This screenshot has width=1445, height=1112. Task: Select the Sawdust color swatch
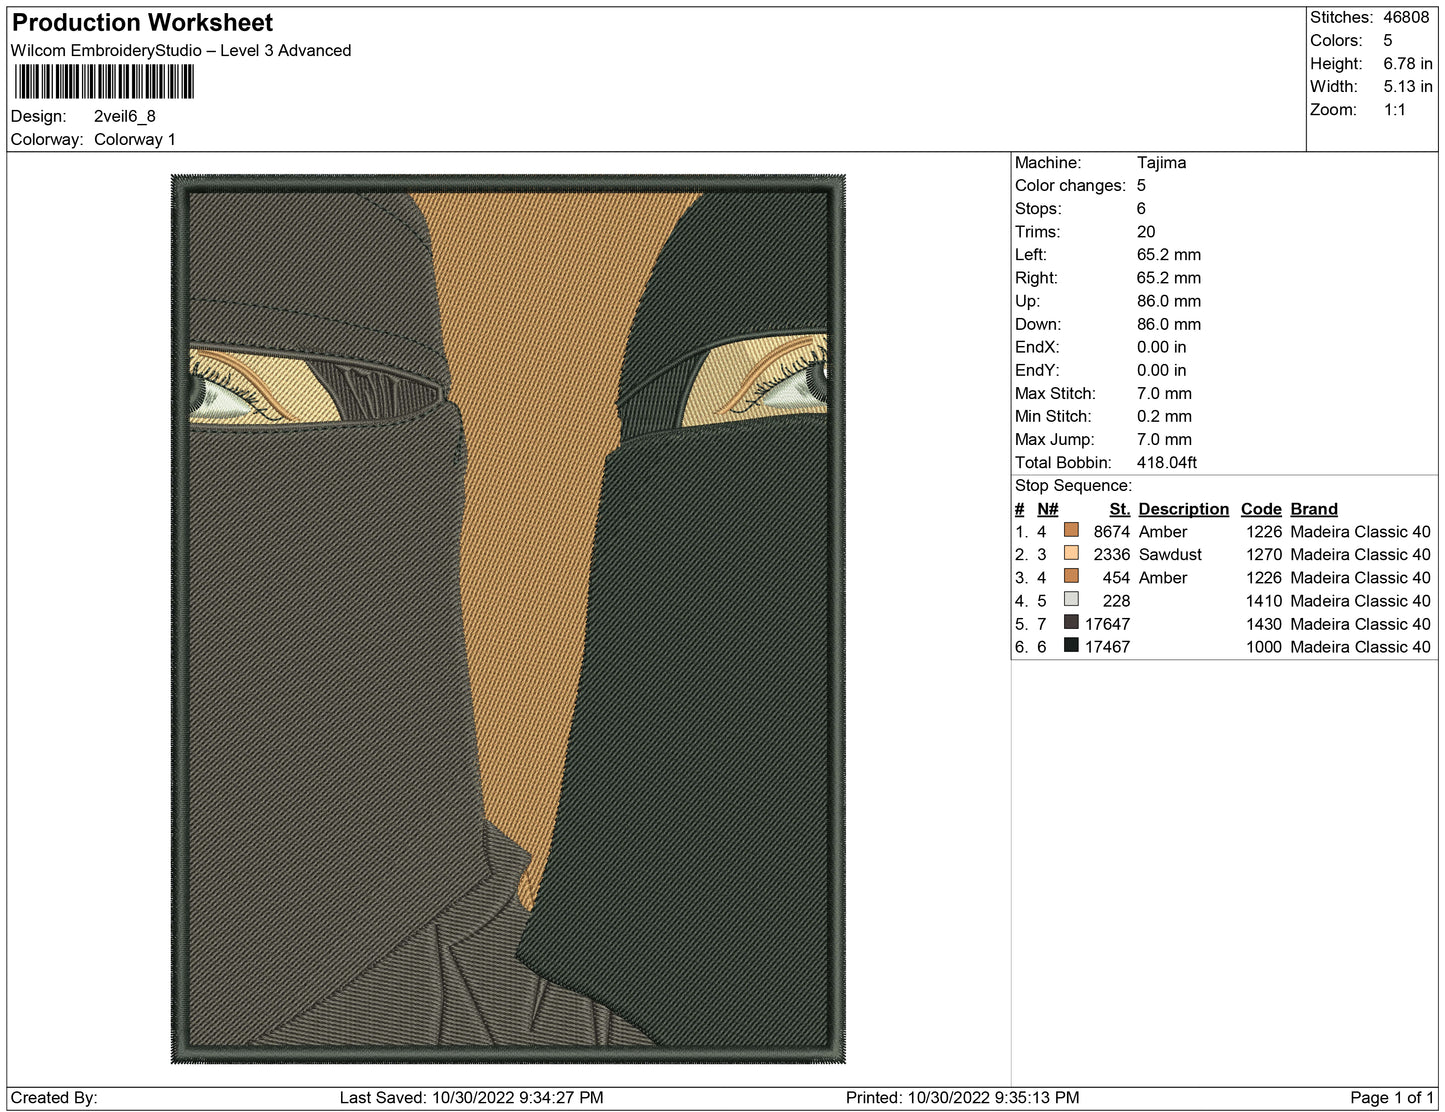(1071, 554)
